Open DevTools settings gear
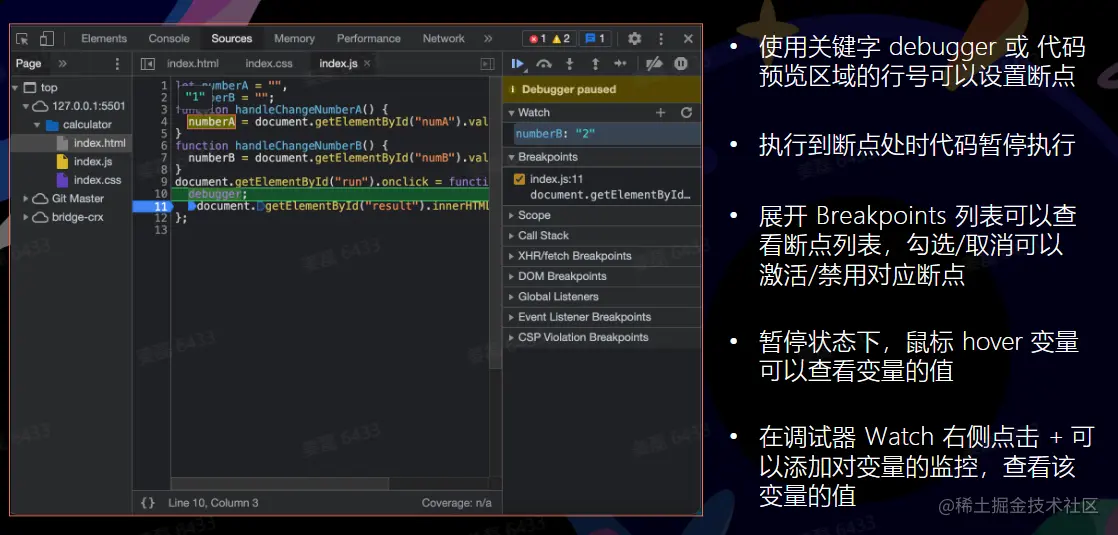Viewport: 1118px width, 535px height. click(x=635, y=39)
